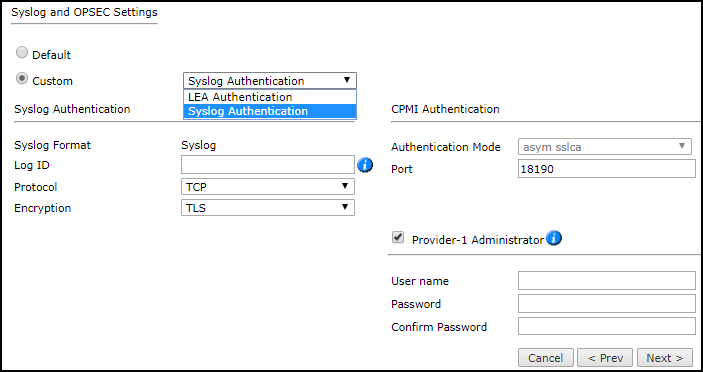Viewport: 703px width, 372px height.
Task: Open the Syslog Authentication dropdown arrow
Action: pyautogui.click(x=347, y=80)
